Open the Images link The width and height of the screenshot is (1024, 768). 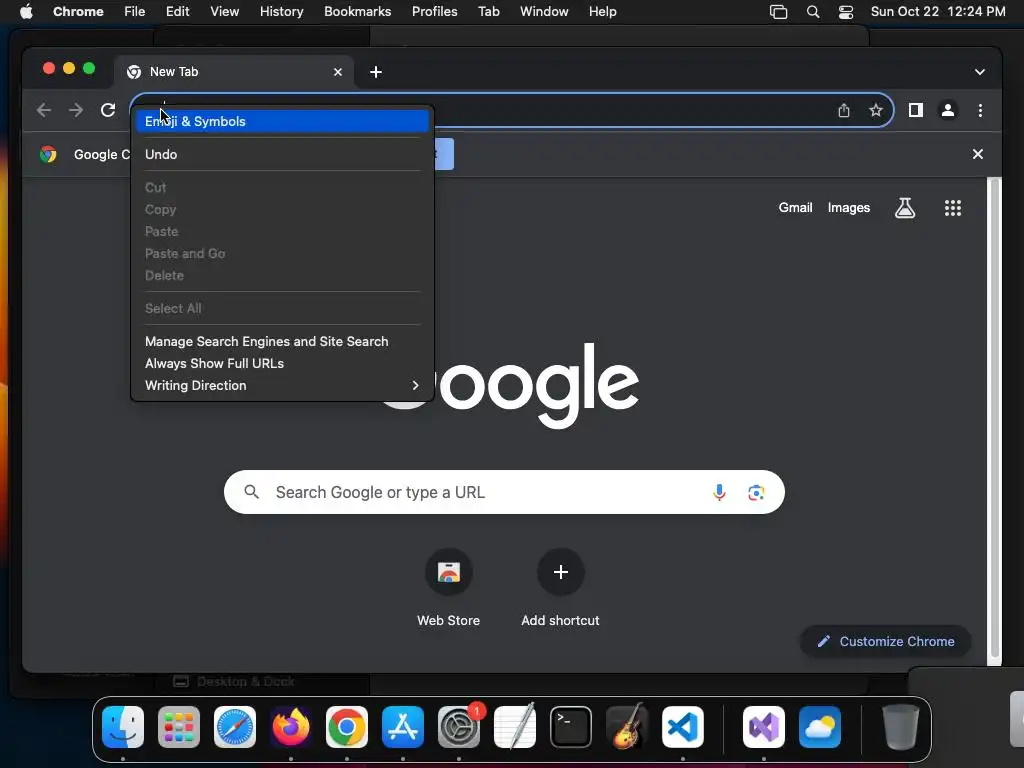[848, 208]
